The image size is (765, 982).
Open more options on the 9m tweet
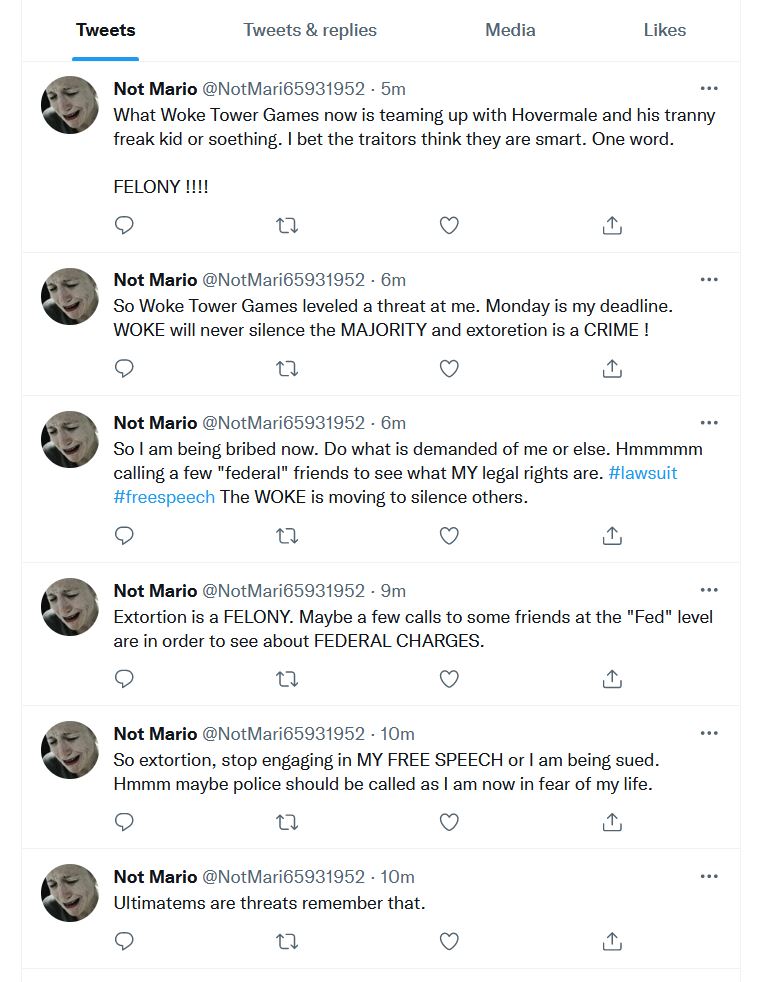pyautogui.click(x=709, y=590)
